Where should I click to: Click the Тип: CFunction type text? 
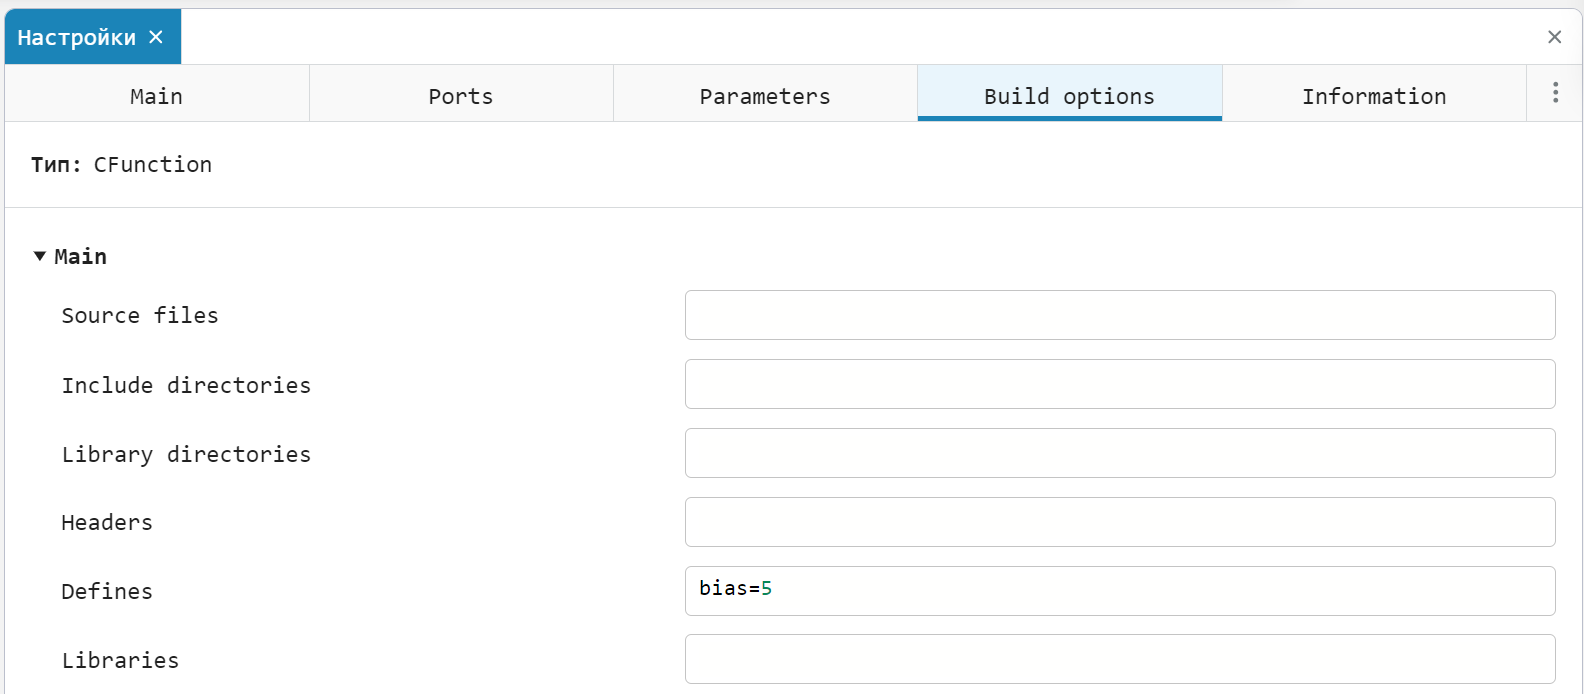pos(121,165)
